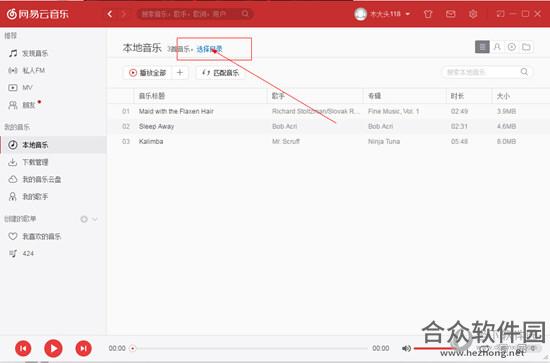
Task: Click the video icon beside MV
Action: pos(13,88)
